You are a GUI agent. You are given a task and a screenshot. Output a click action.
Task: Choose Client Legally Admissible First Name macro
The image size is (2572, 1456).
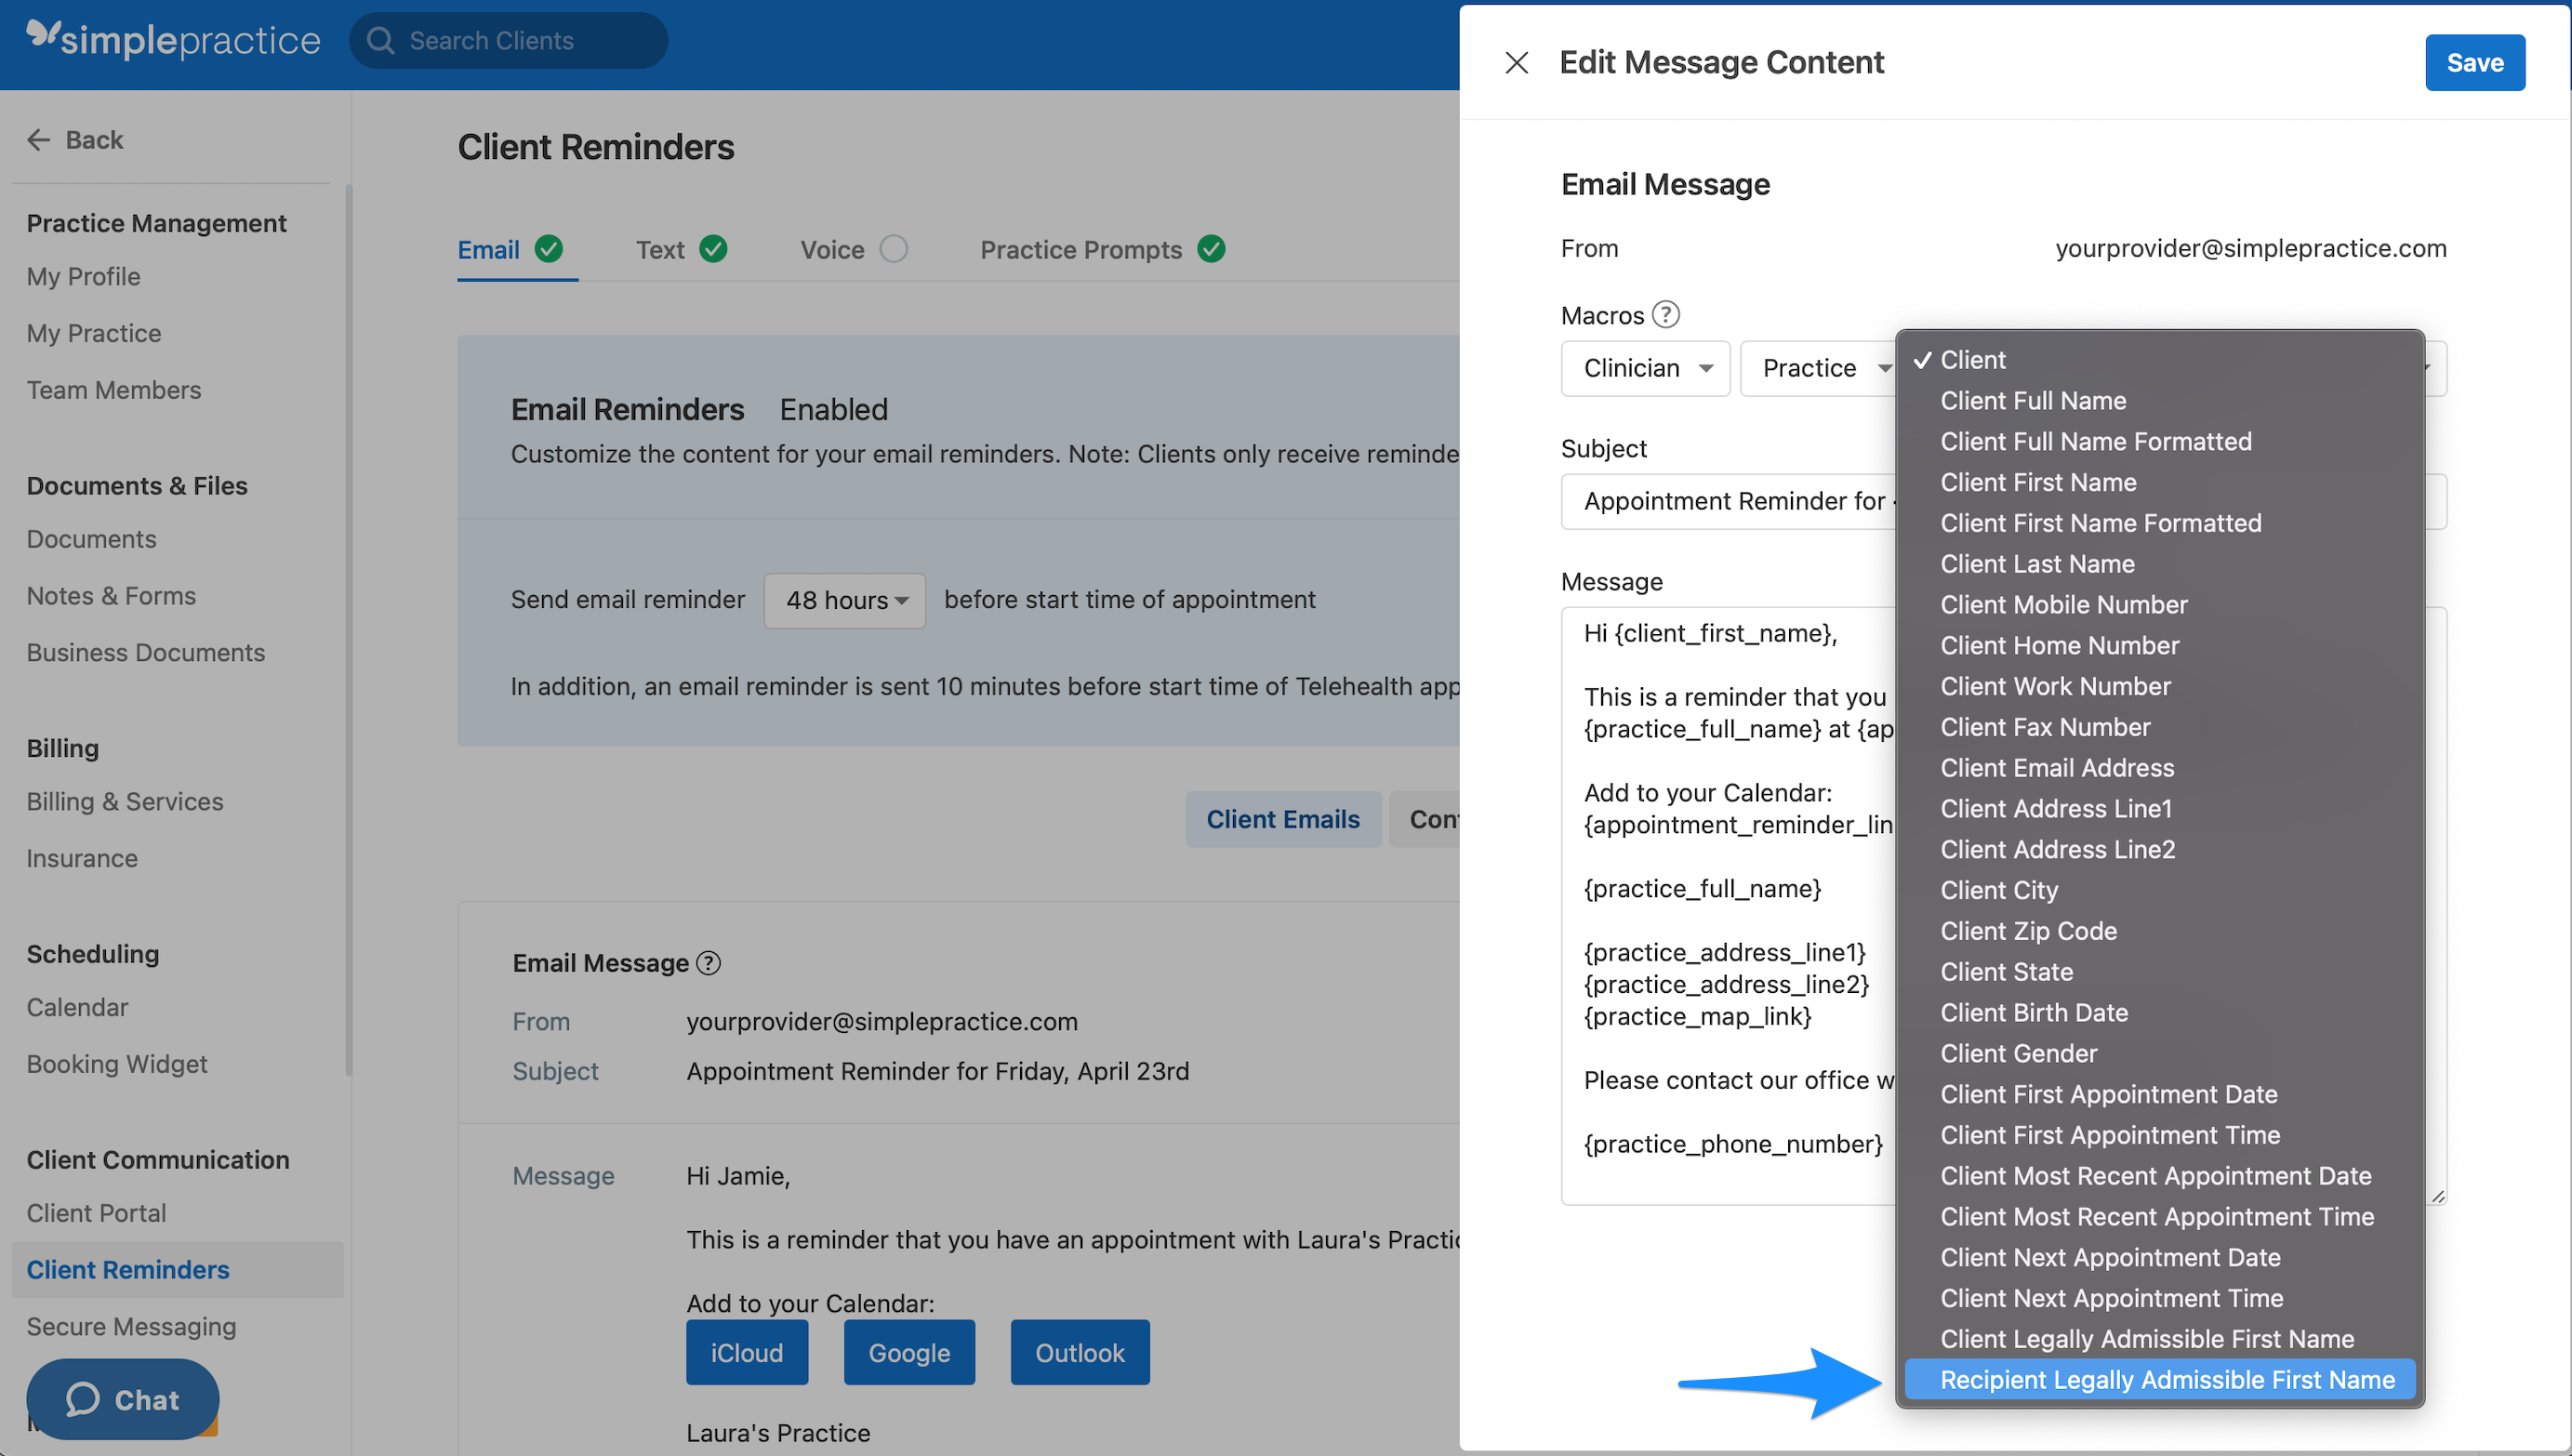pos(2160,1339)
